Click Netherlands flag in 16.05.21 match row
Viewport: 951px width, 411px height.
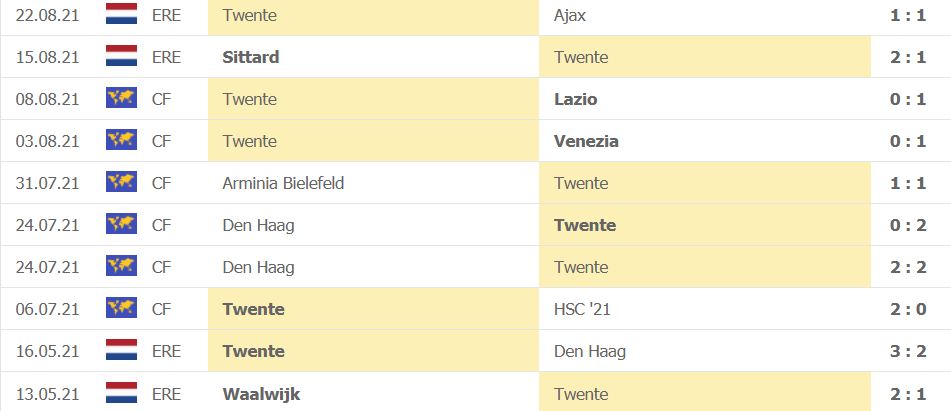click(x=121, y=351)
